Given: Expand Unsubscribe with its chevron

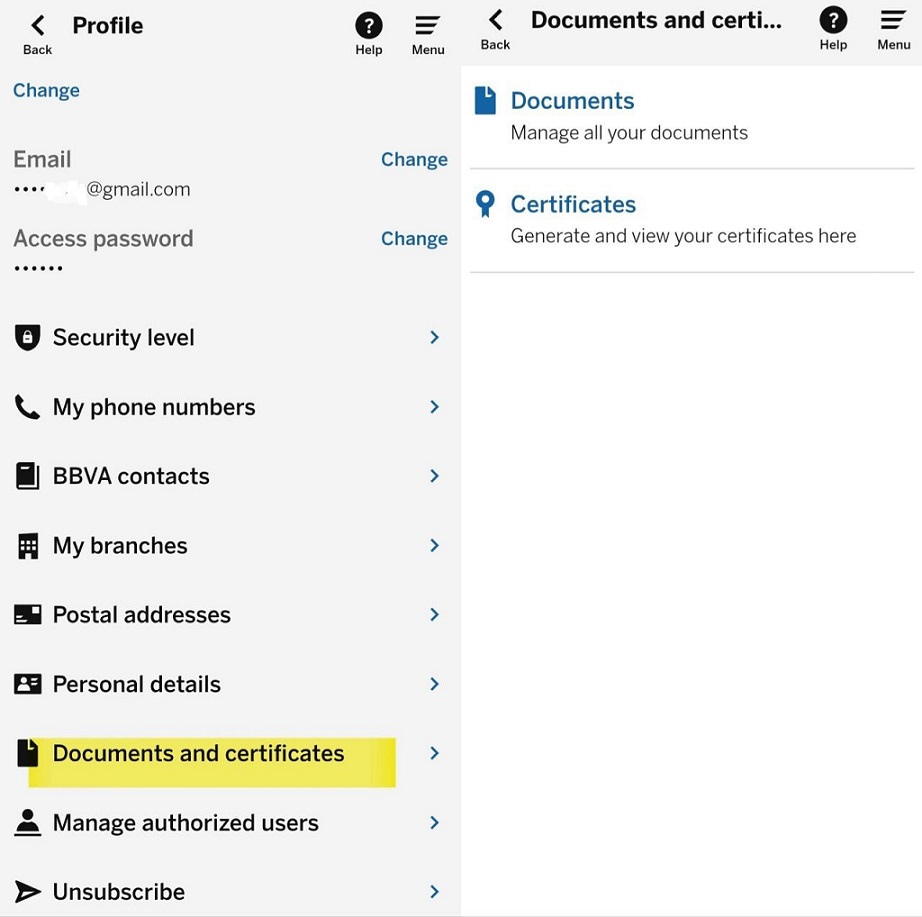Looking at the screenshot, I should [x=435, y=892].
